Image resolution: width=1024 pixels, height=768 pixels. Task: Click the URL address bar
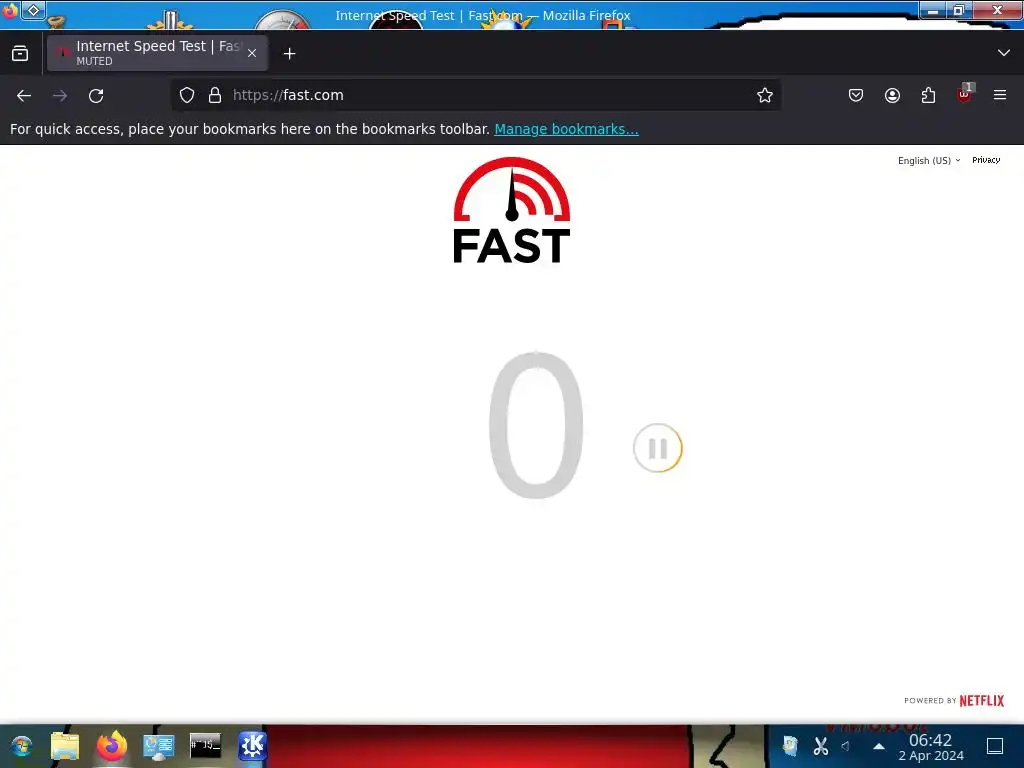pos(477,95)
